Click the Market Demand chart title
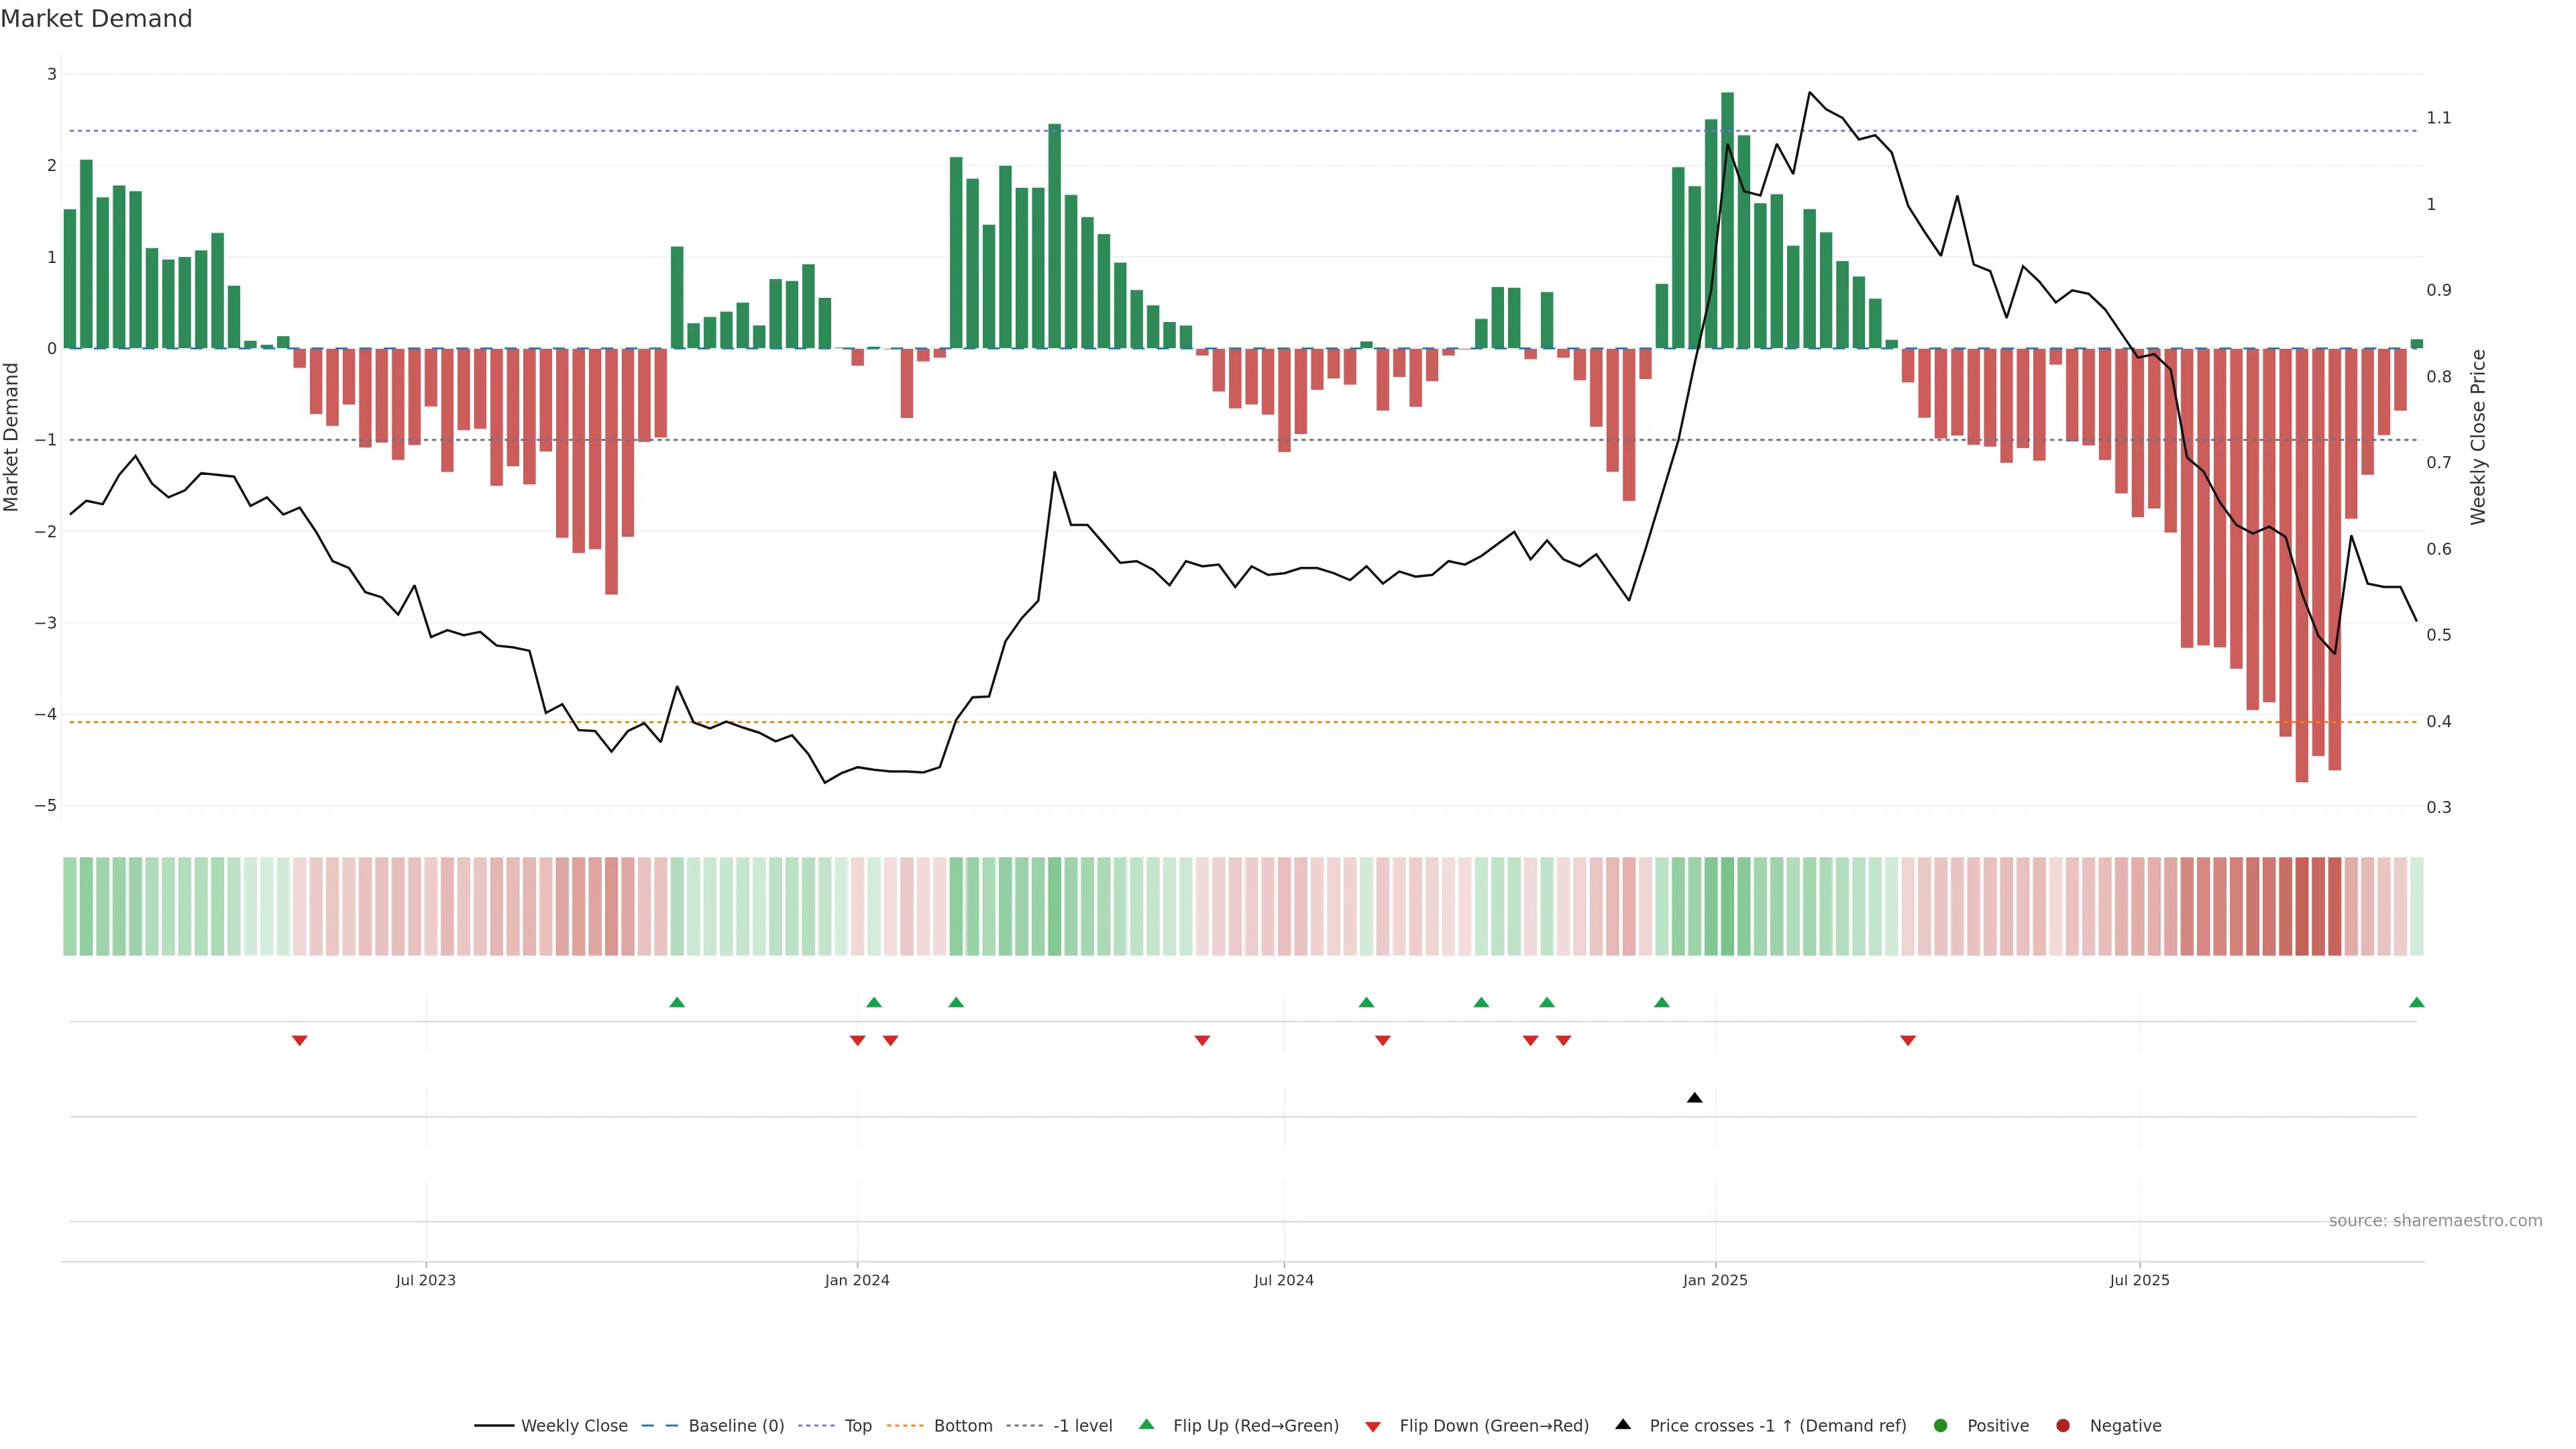The width and height of the screenshot is (2576, 1449). pos(96,19)
